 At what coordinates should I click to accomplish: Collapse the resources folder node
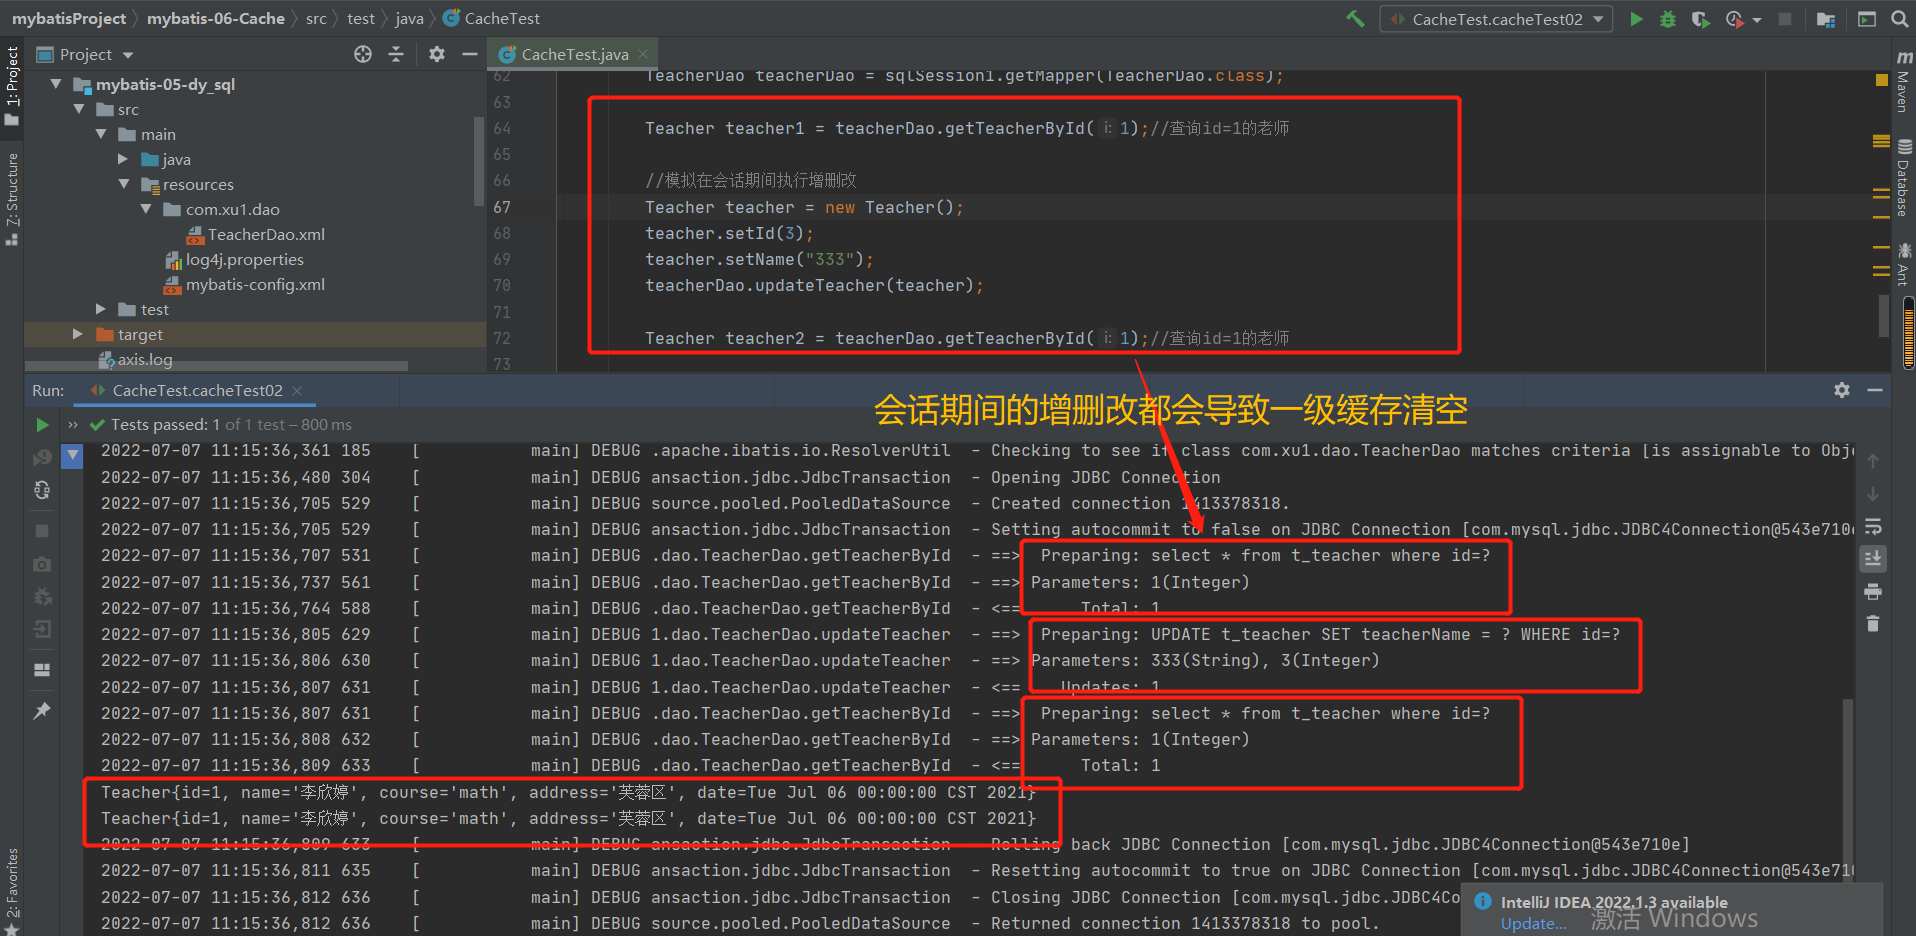(x=124, y=184)
